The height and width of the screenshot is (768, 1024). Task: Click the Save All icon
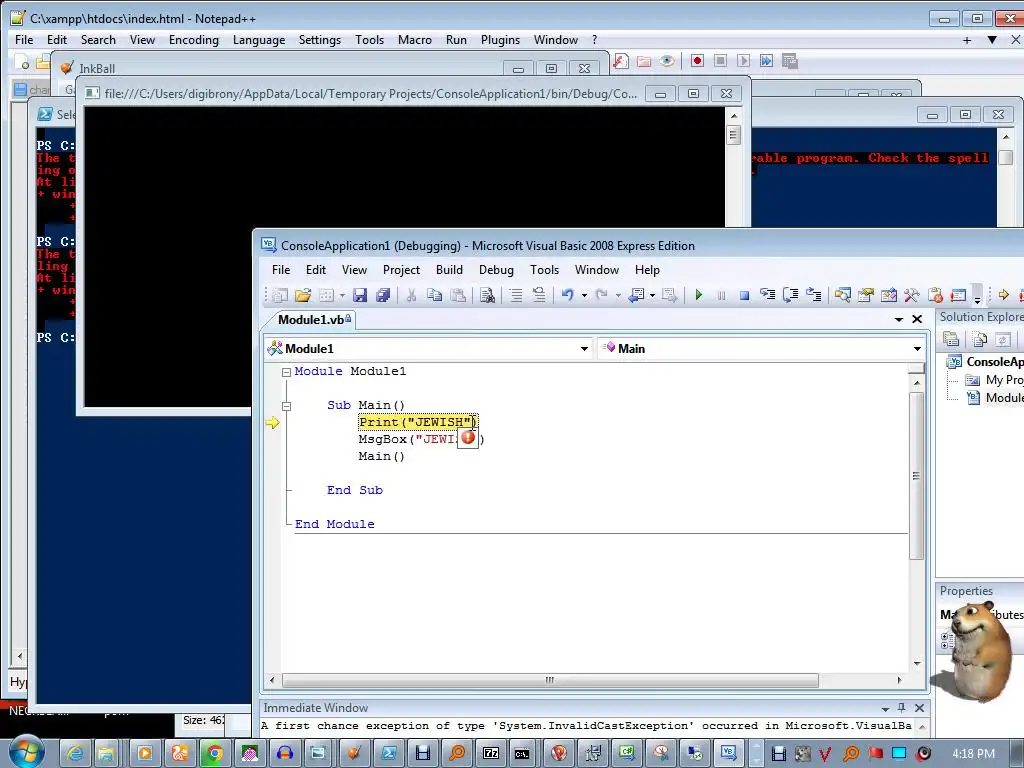coord(383,295)
